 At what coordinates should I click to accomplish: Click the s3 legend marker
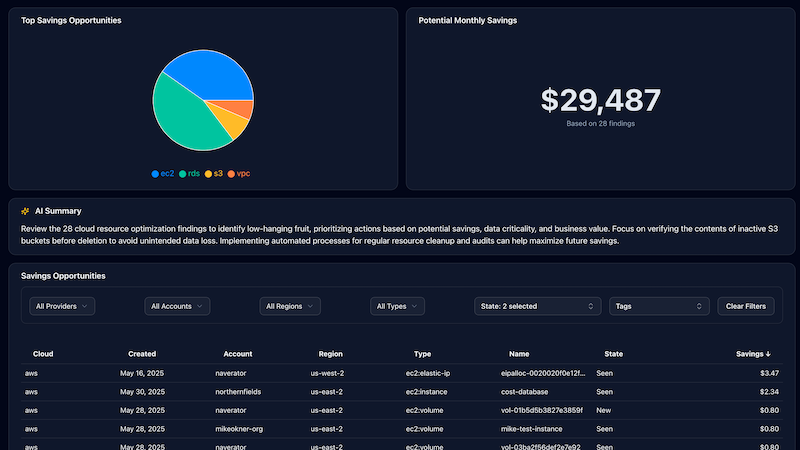pos(208,174)
